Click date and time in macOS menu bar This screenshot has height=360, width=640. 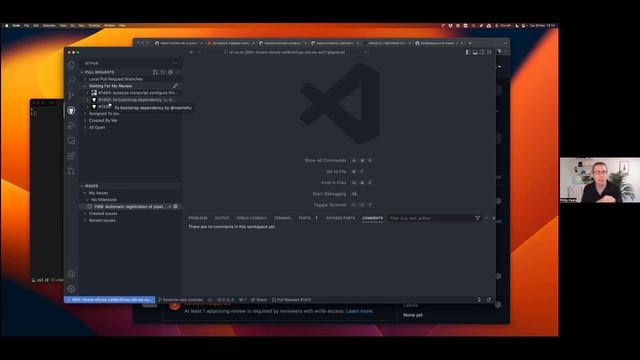coord(542,25)
